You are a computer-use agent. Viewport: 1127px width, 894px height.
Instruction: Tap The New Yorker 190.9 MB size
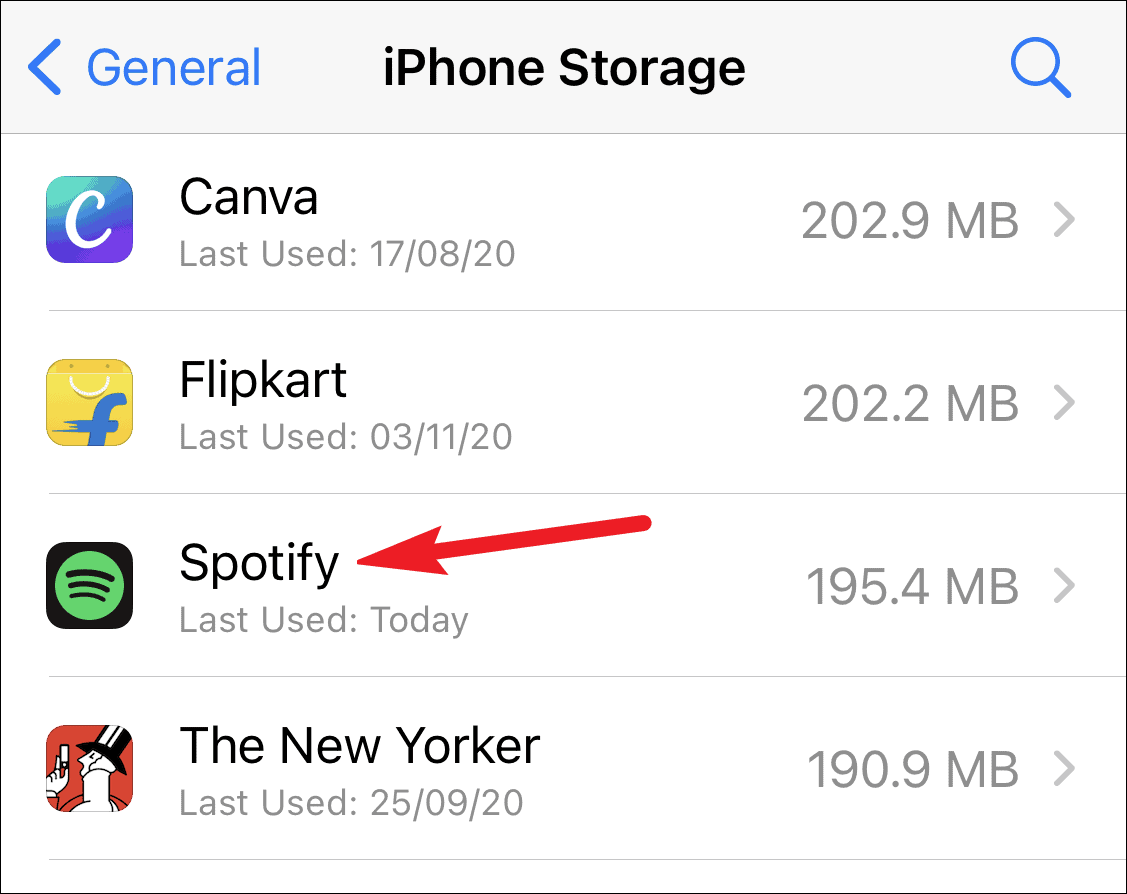912,770
